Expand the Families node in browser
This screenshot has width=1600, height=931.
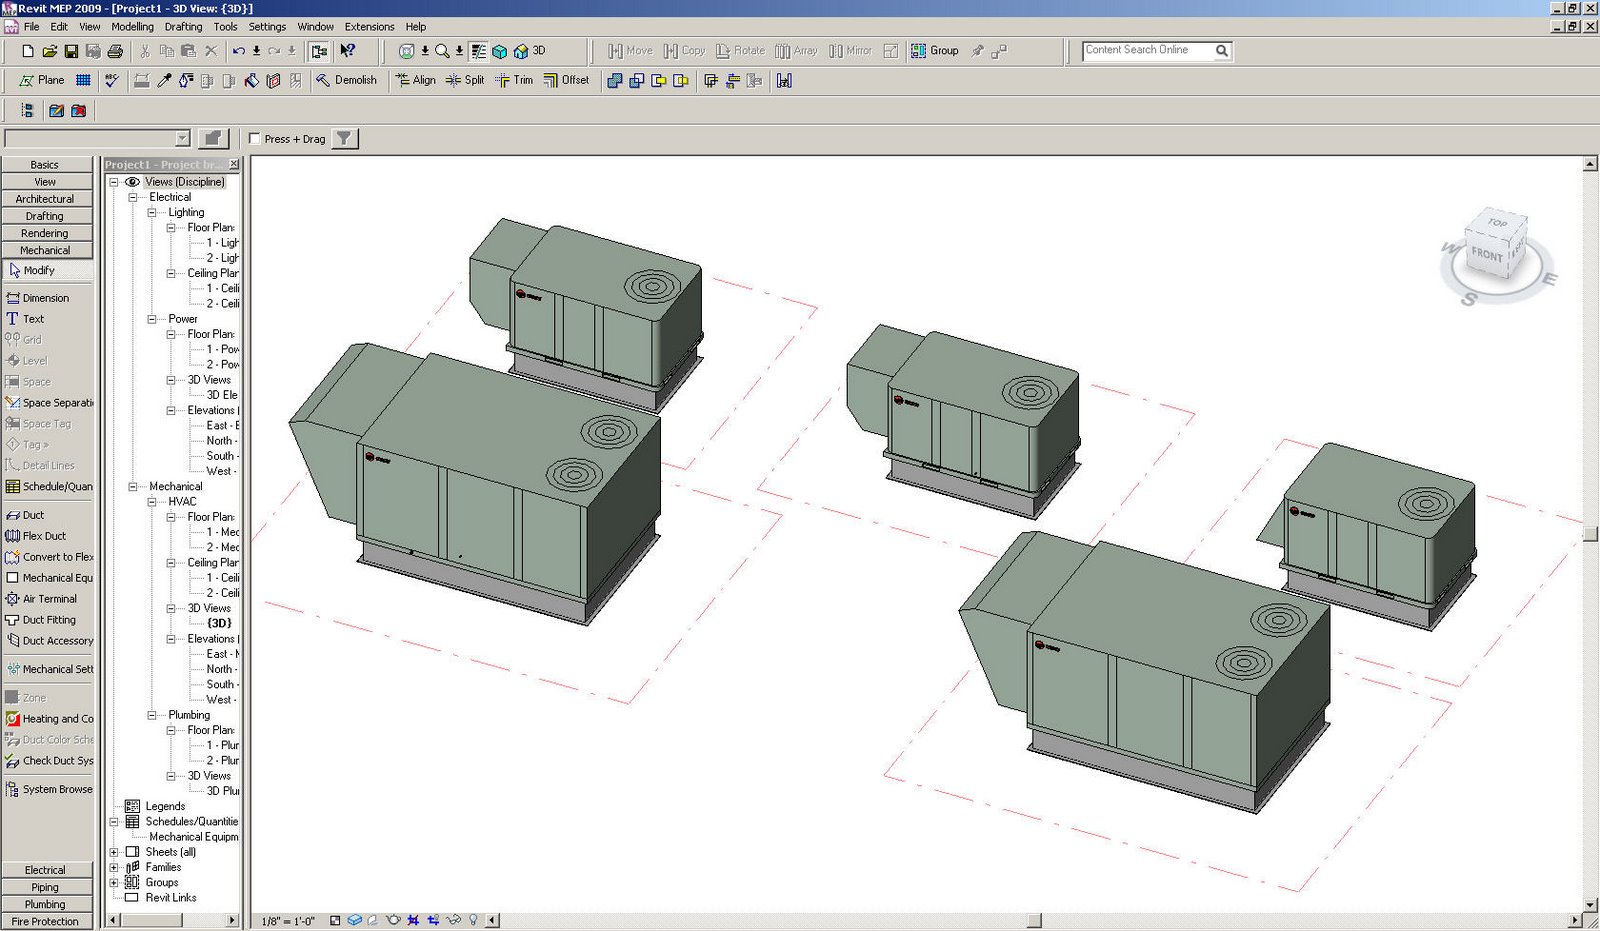(x=114, y=867)
